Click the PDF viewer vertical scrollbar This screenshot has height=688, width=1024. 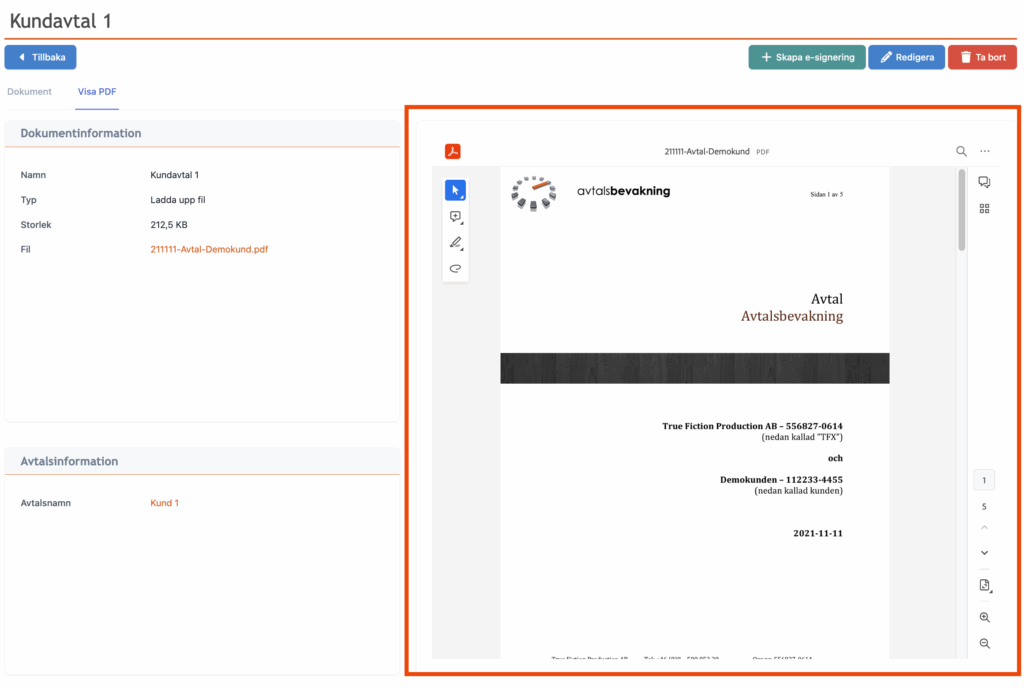pyautogui.click(x=962, y=210)
